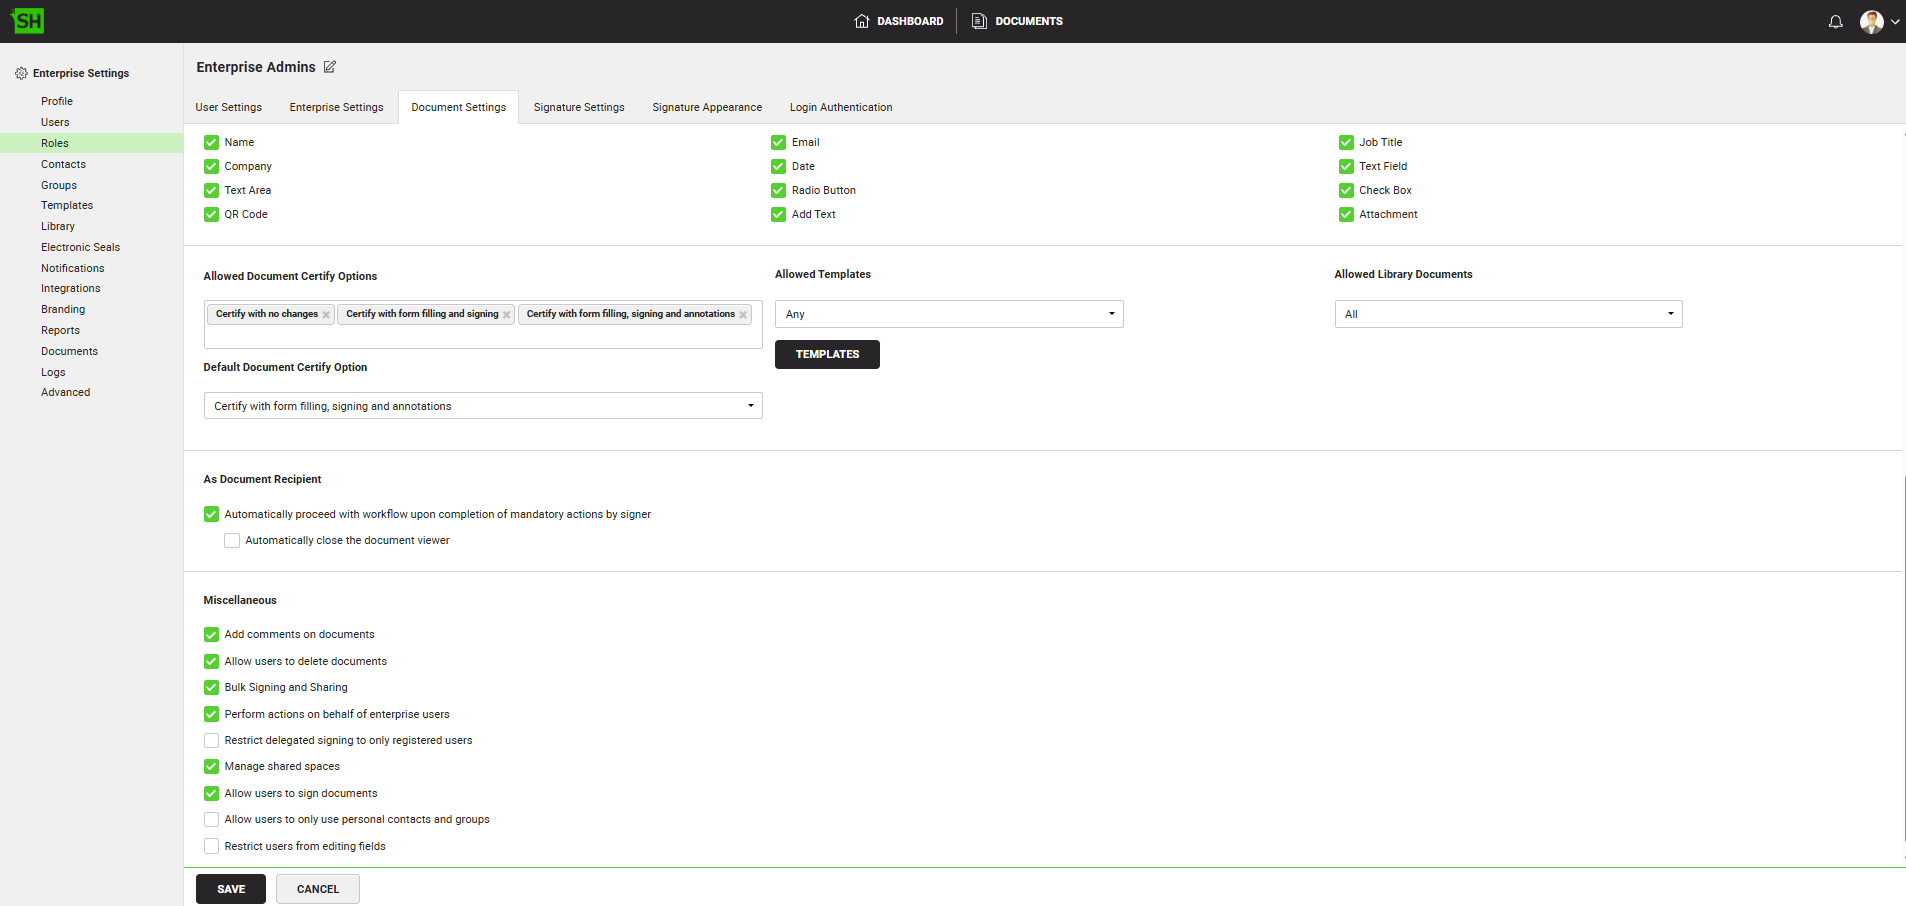This screenshot has width=1906, height=906.
Task: Click the edit pencil next to Enterprise Admins
Action: pyautogui.click(x=330, y=67)
